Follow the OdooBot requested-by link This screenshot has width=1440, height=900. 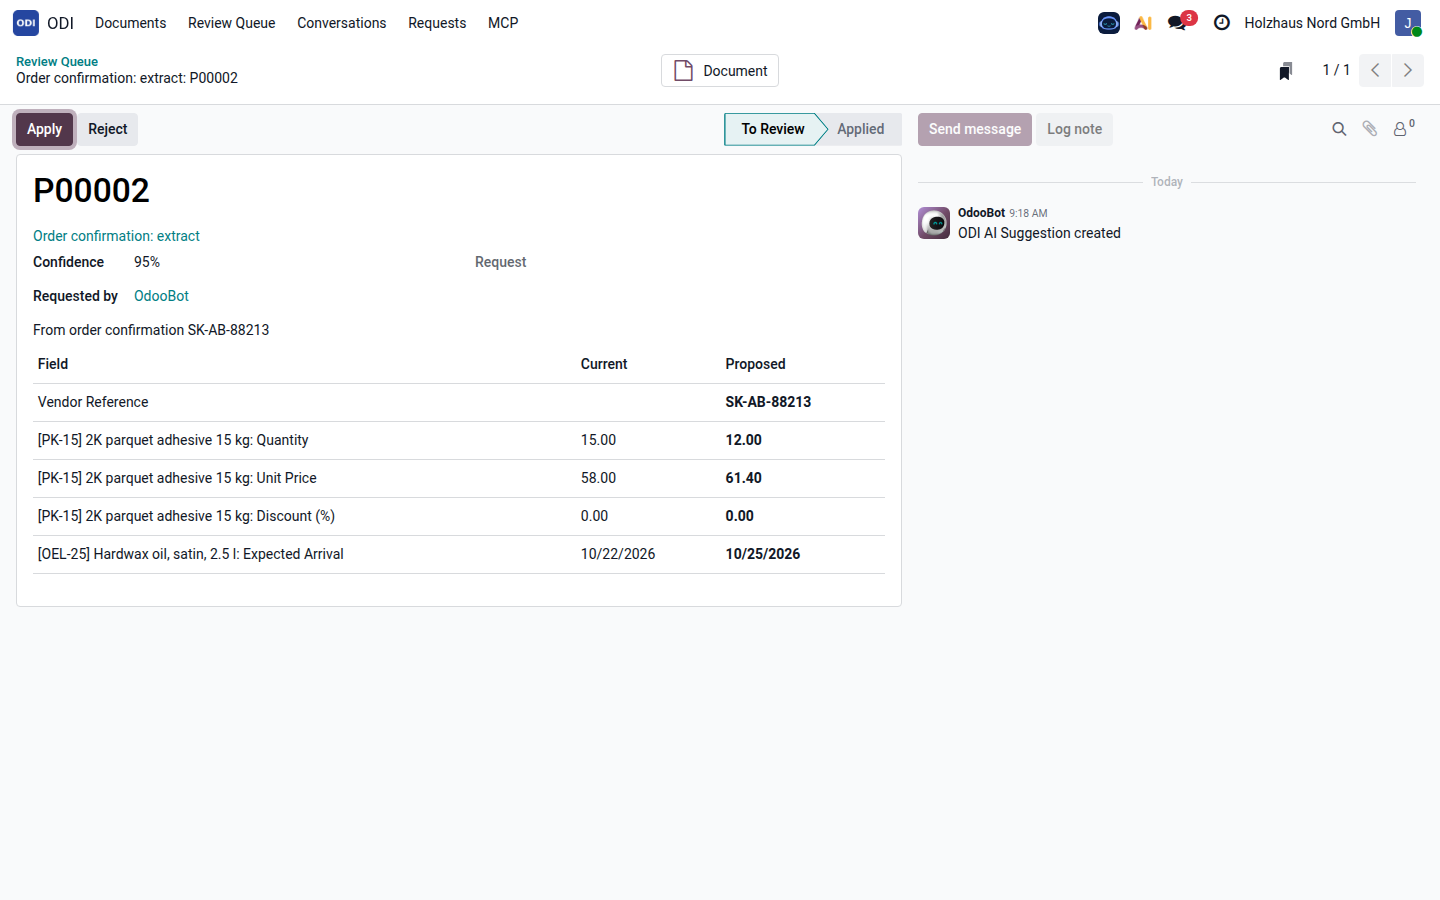point(161,296)
